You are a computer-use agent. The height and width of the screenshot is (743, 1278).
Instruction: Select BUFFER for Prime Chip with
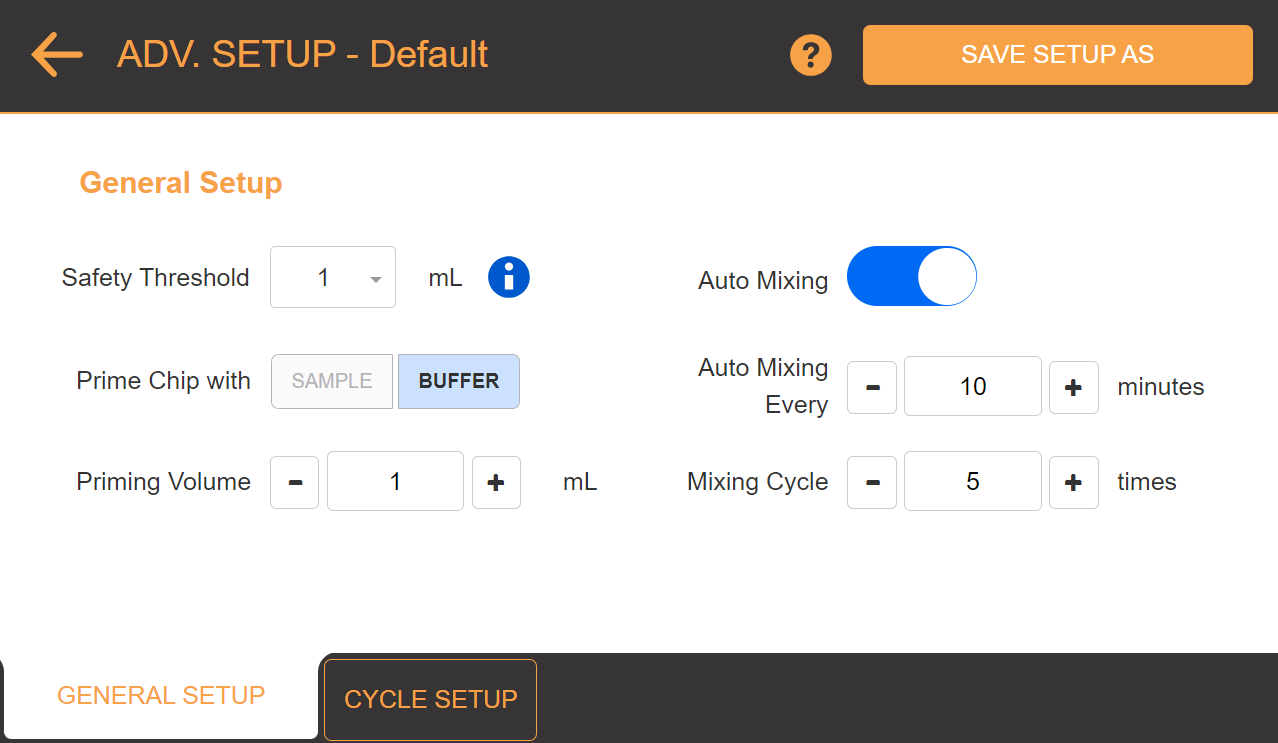click(459, 381)
